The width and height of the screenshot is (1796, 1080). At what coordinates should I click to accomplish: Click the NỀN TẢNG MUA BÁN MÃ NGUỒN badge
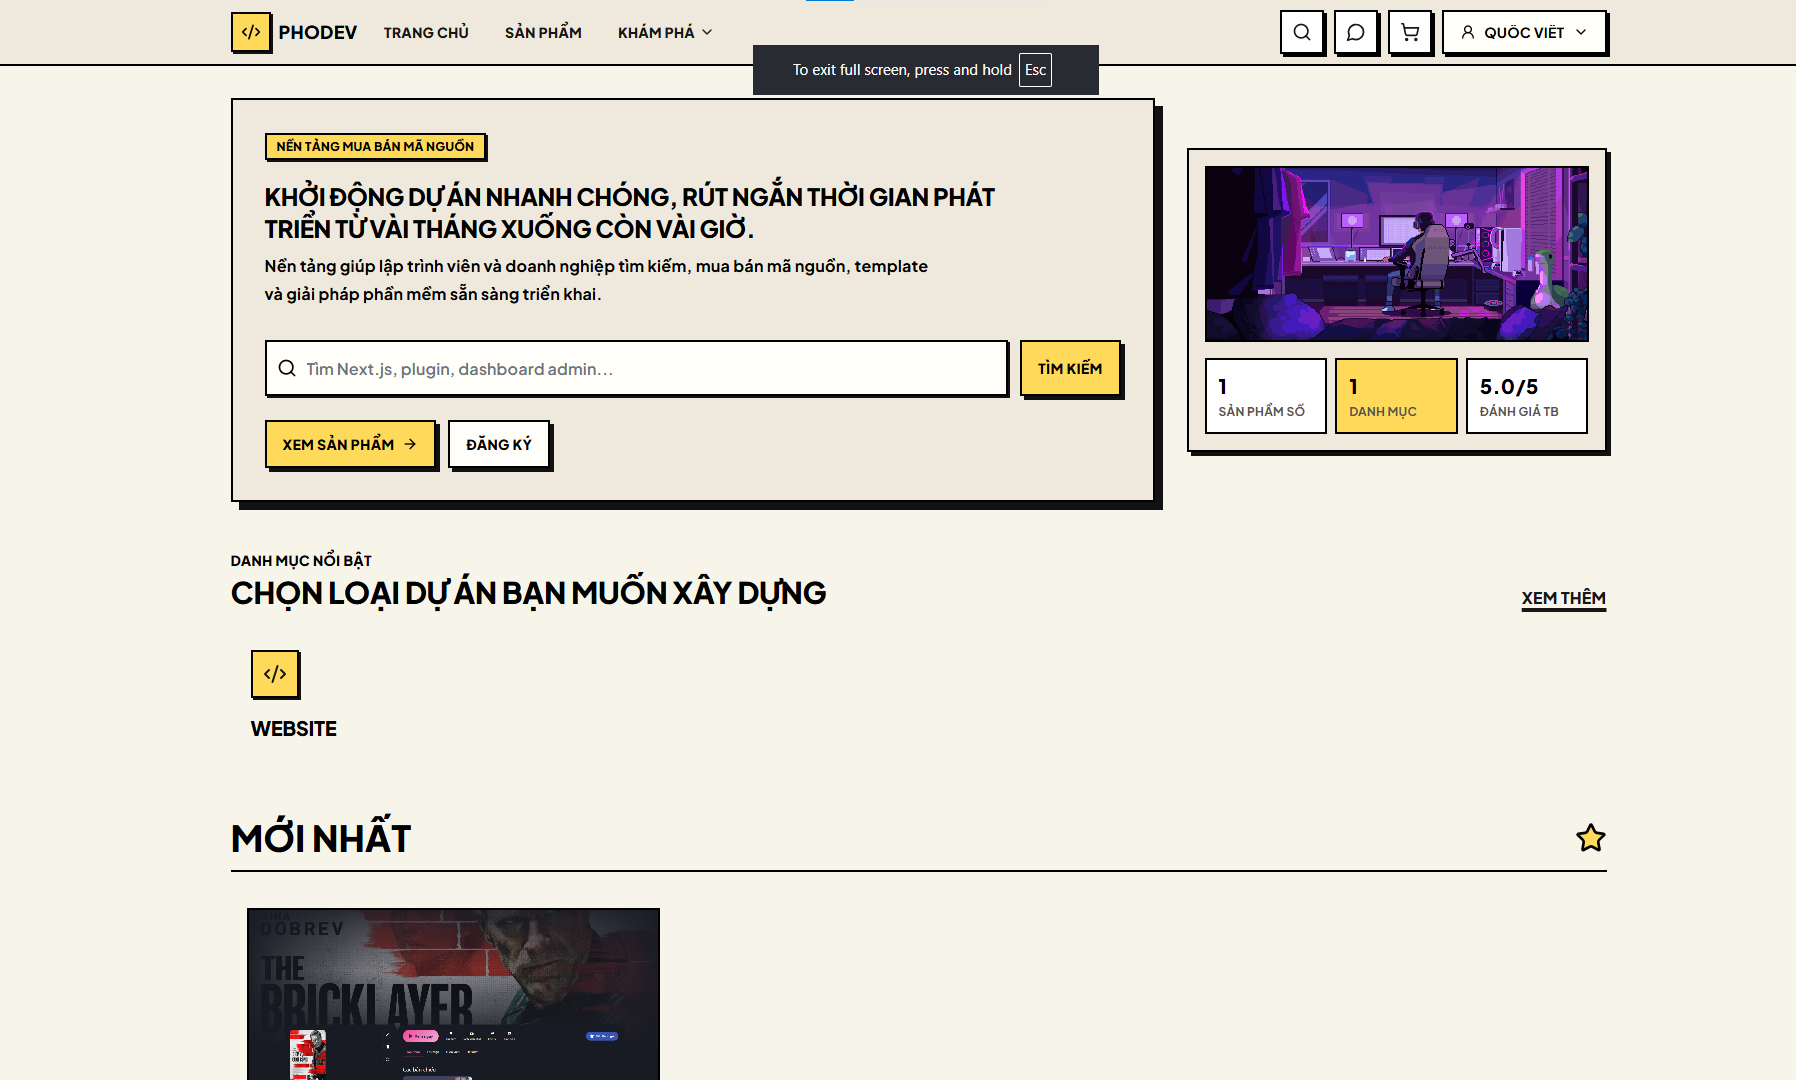pyautogui.click(x=375, y=146)
